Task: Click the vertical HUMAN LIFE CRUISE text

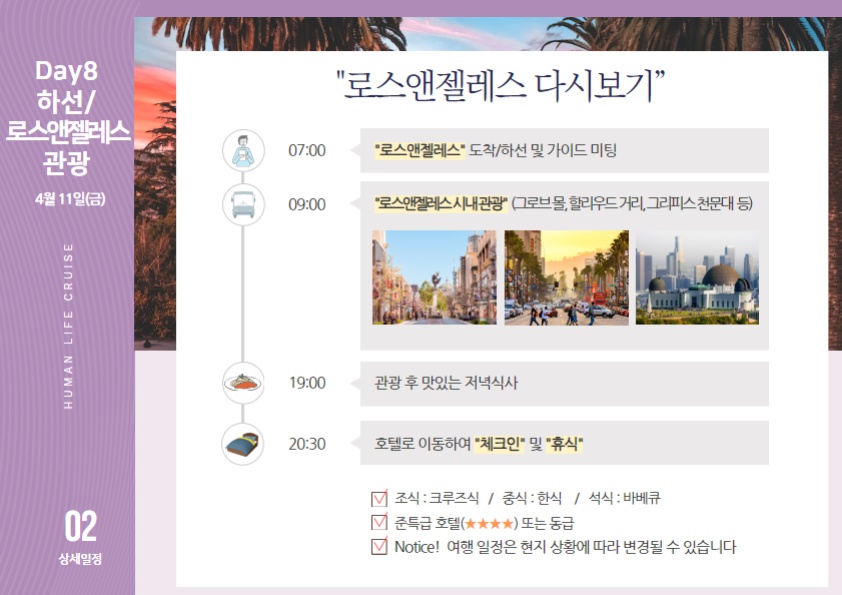Action: click(x=68, y=326)
